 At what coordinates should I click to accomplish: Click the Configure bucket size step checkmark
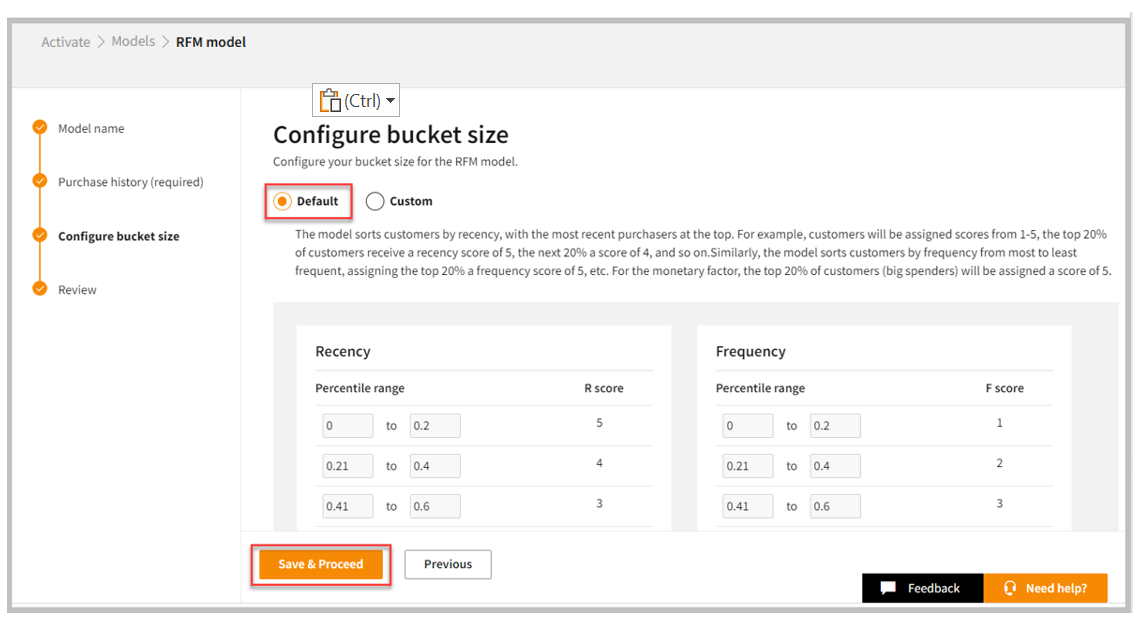tap(40, 236)
